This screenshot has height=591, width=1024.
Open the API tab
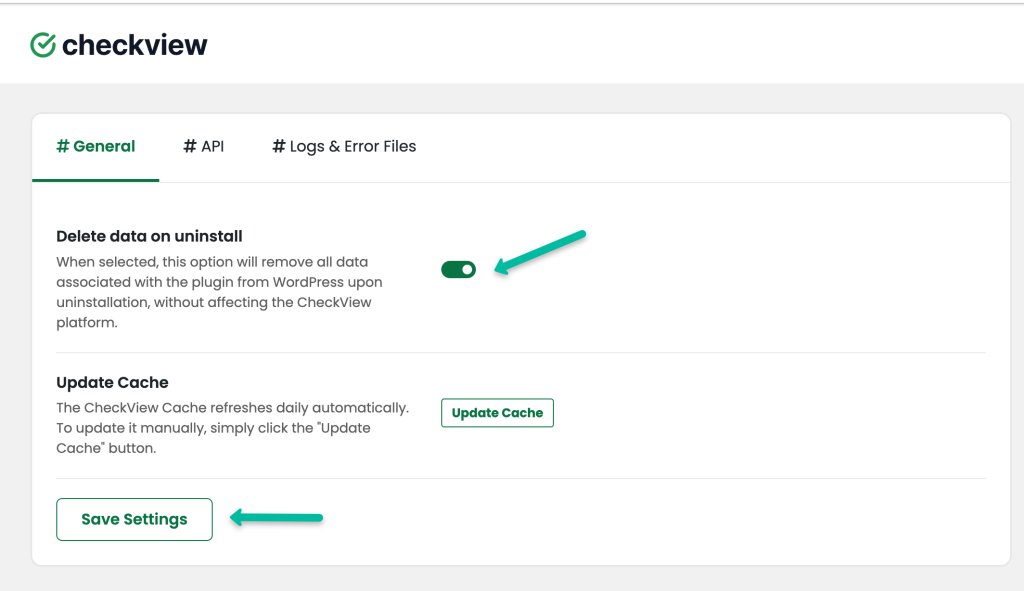(203, 146)
